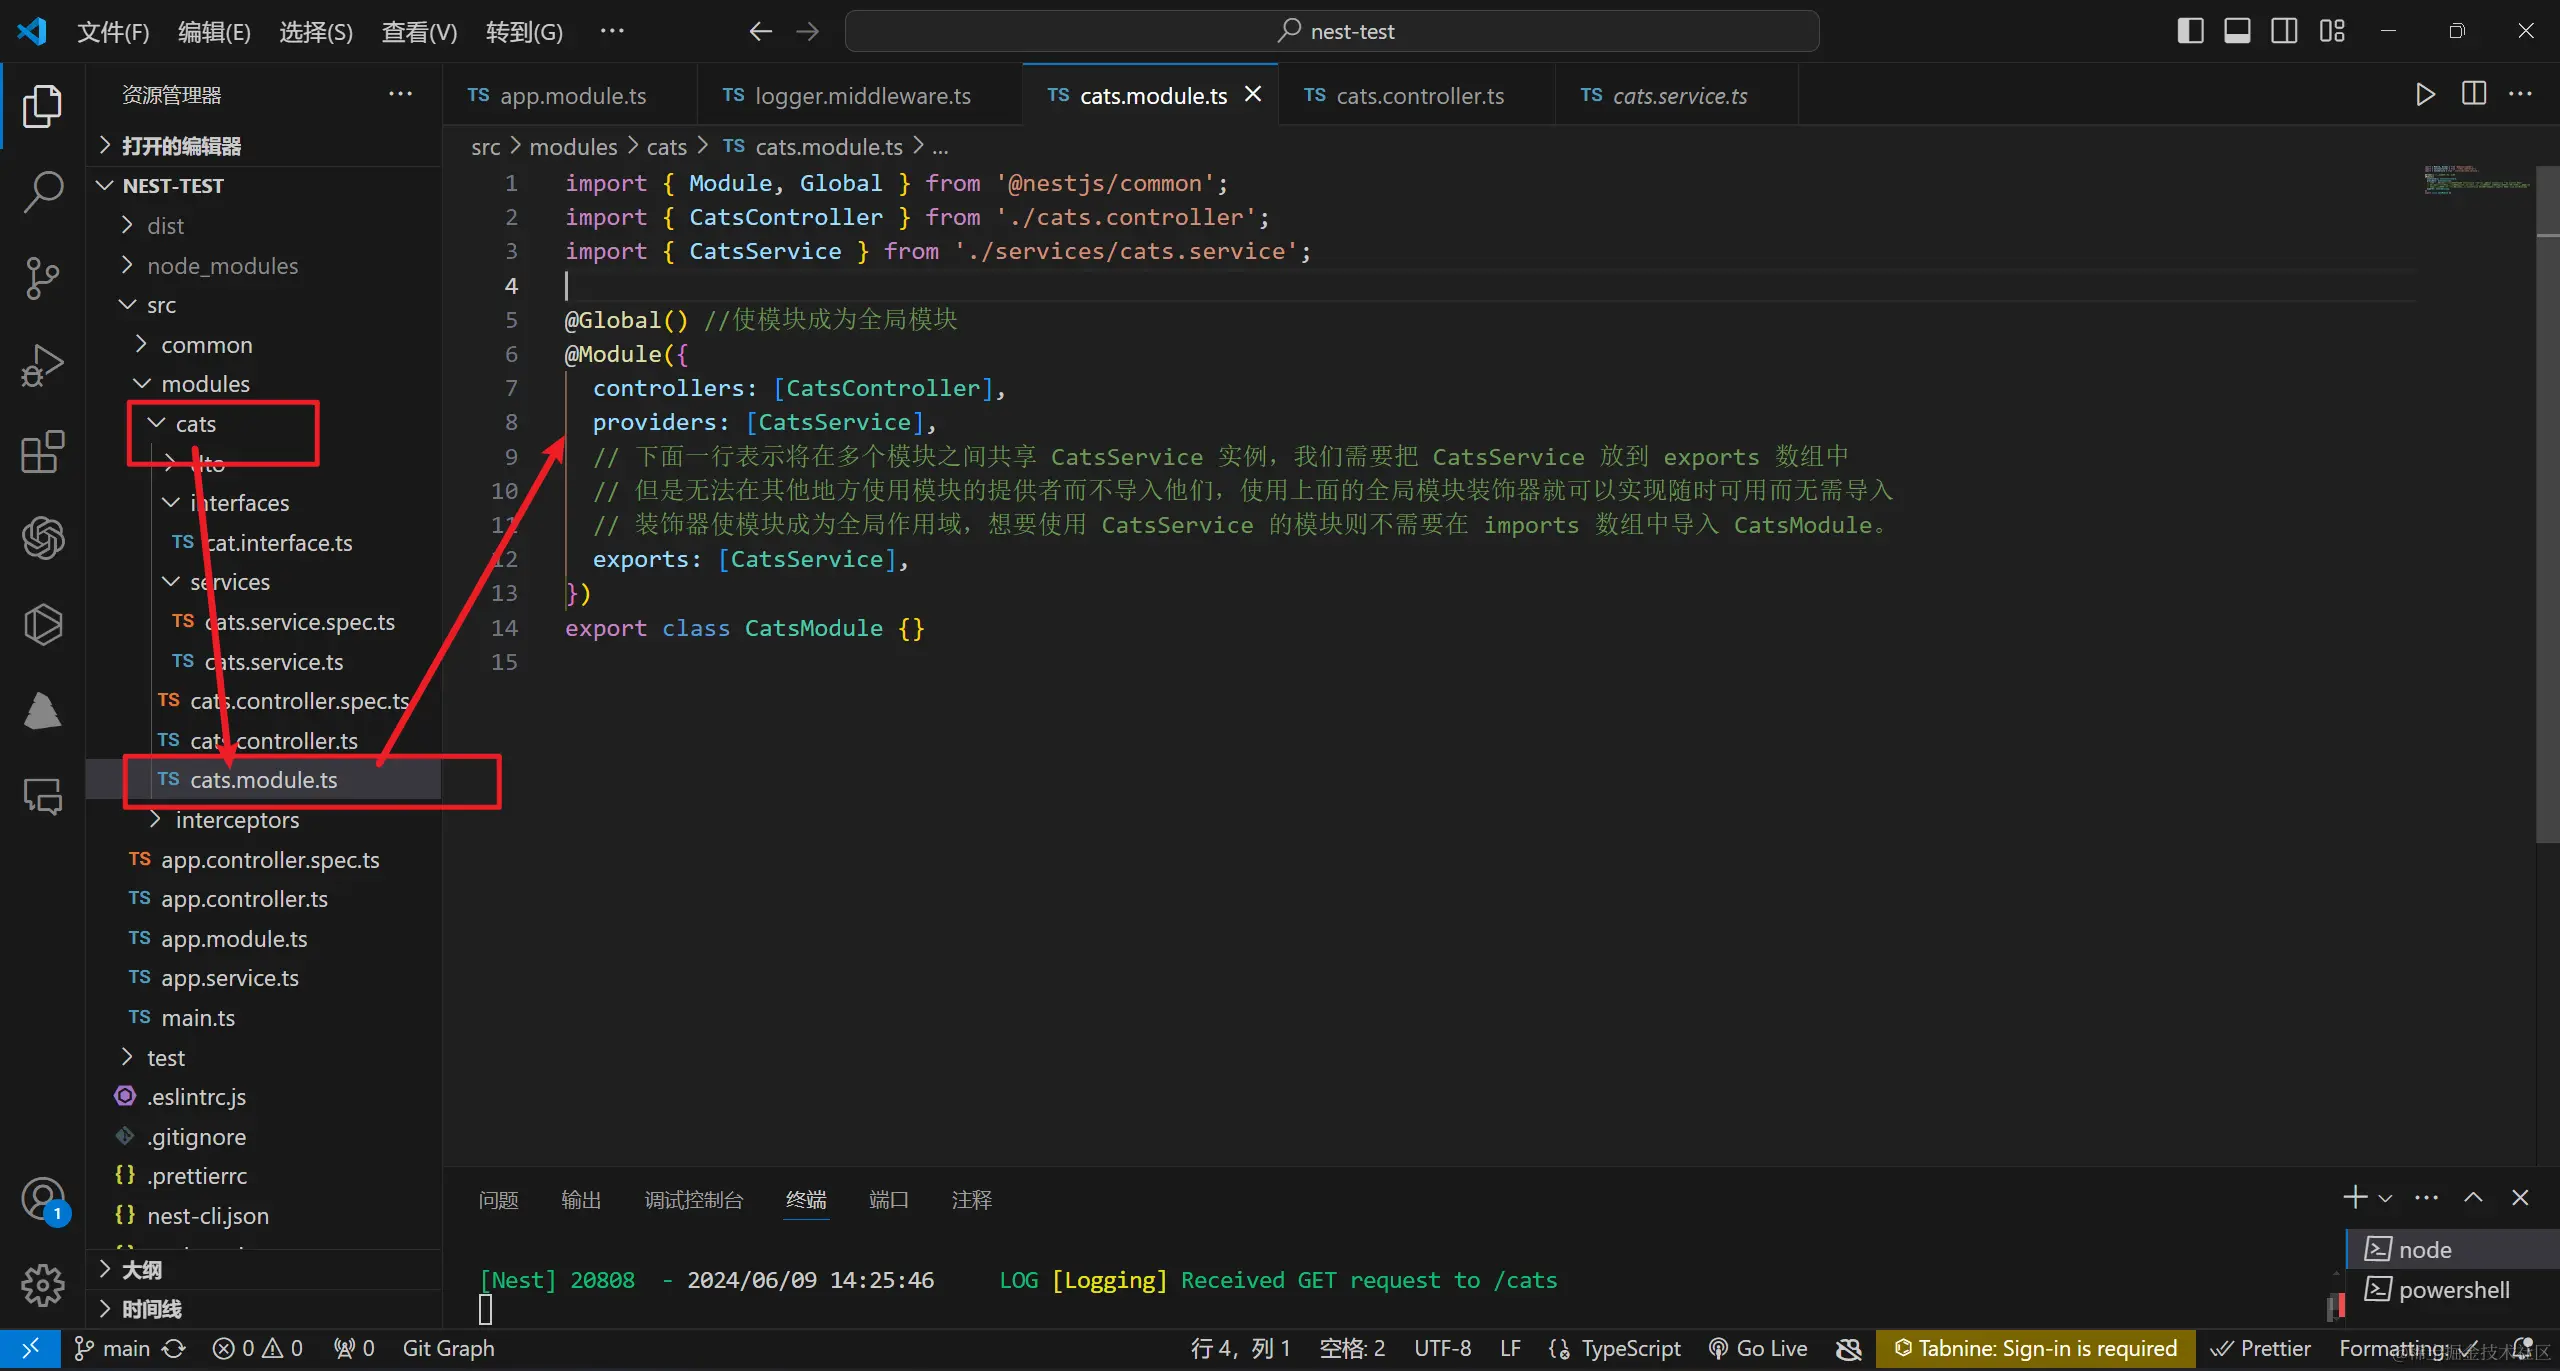Image resolution: width=2560 pixels, height=1371 pixels.
Task: Expand the 时间线 timeline section
Action: 264,1308
